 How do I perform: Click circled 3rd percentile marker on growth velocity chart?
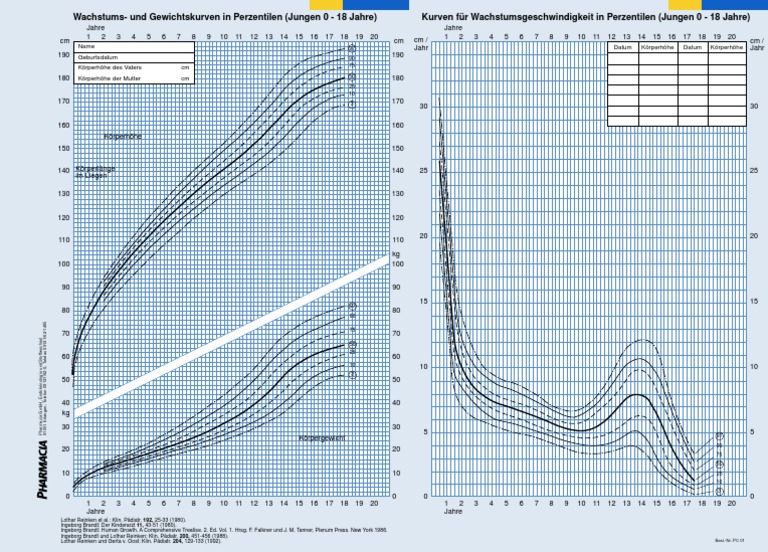[719, 491]
